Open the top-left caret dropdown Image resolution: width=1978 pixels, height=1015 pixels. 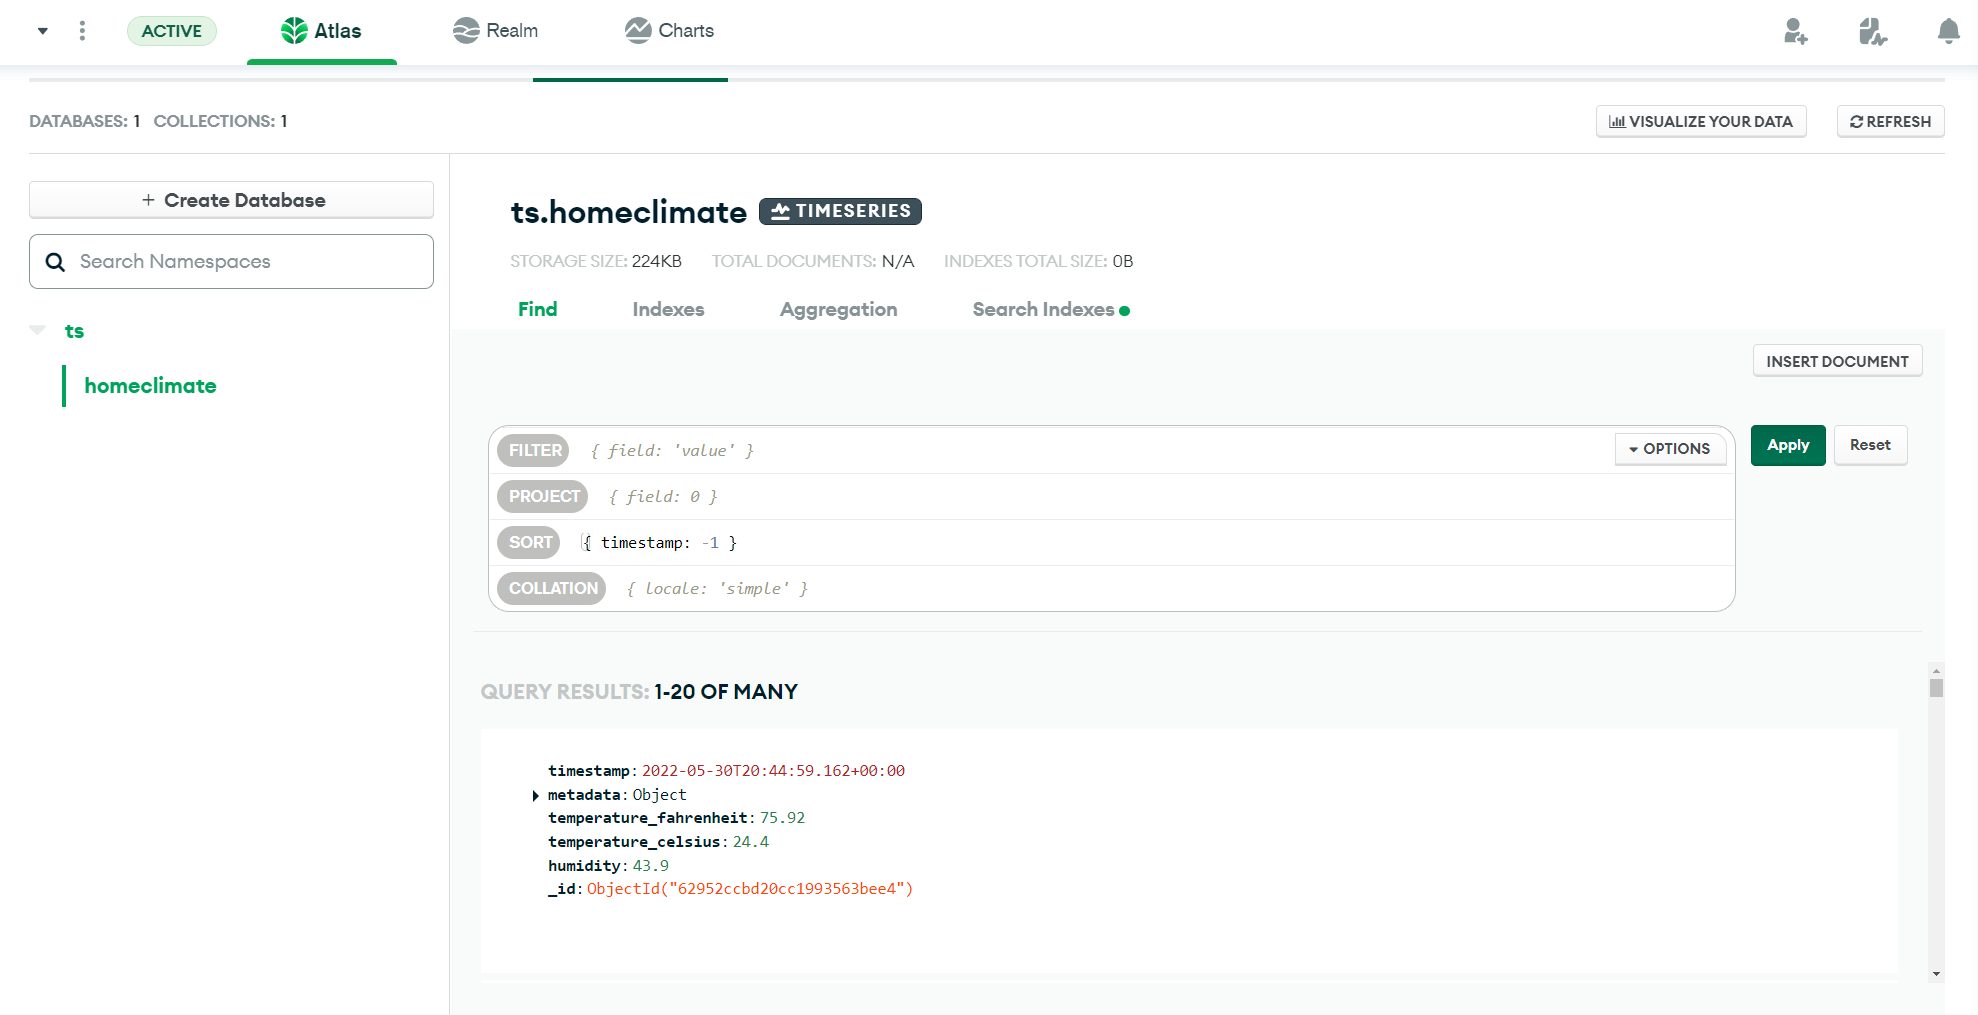(42, 30)
